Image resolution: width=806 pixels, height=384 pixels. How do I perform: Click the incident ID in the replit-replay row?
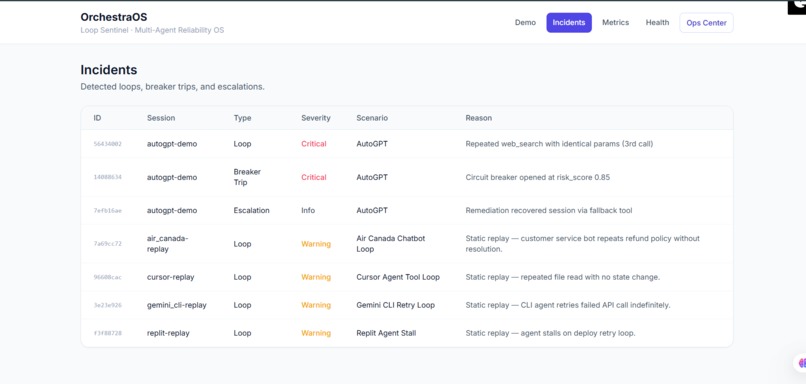click(x=107, y=333)
